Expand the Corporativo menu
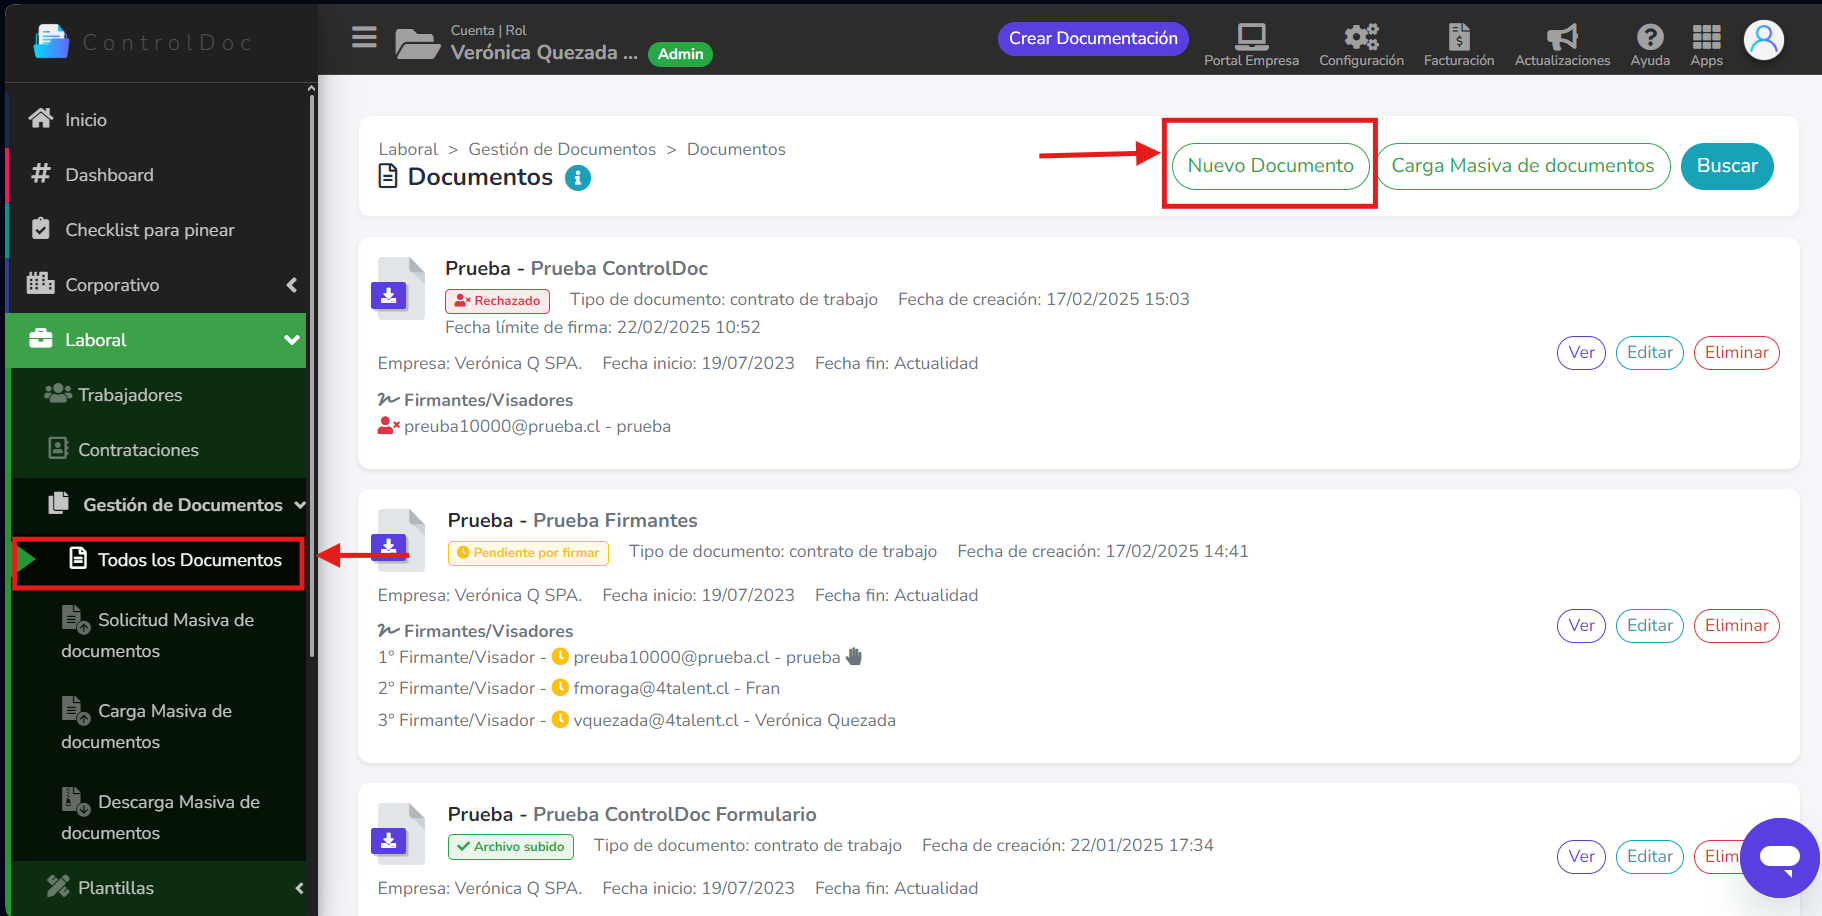The width and height of the screenshot is (1822, 916). (x=292, y=285)
